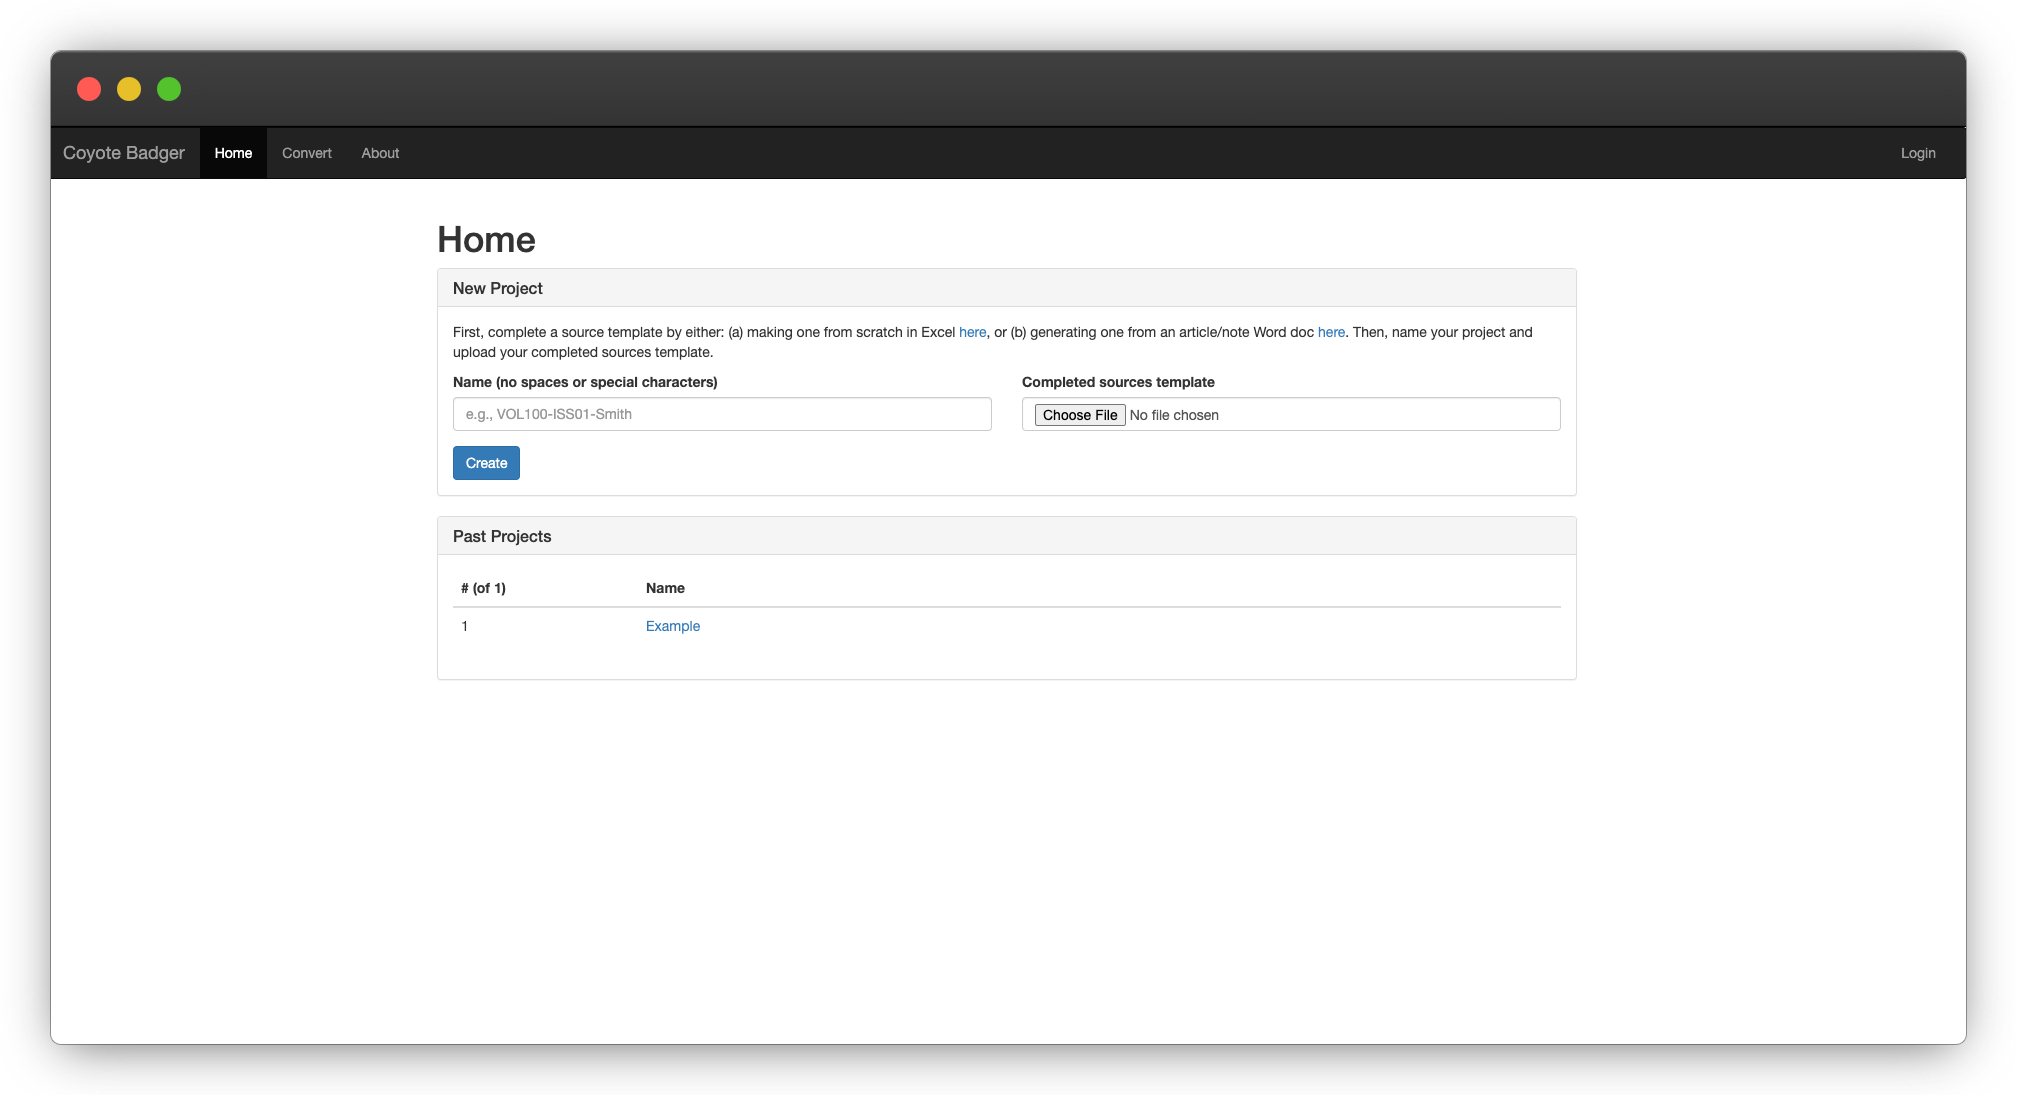Click the Coyote Badger brand logo text
The image size is (2017, 1095).
pos(124,153)
